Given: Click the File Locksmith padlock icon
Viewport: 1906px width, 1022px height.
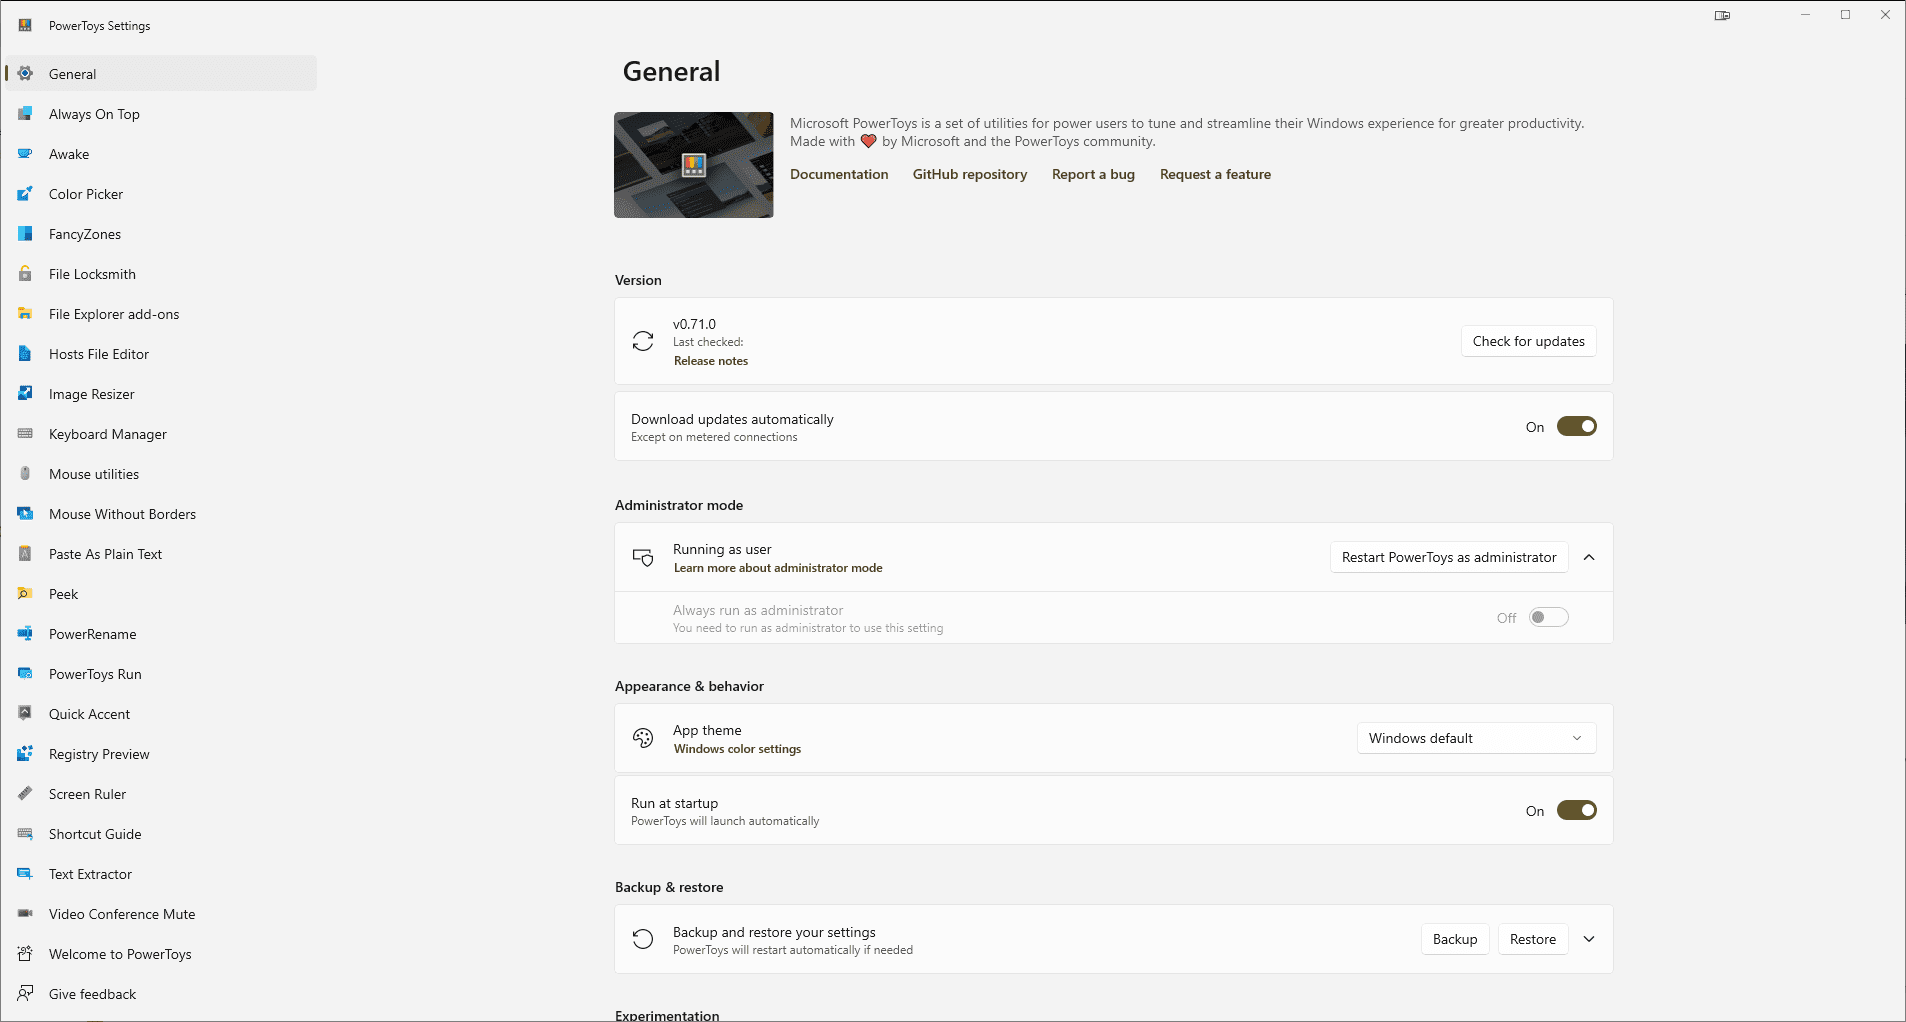Looking at the screenshot, I should click(x=25, y=274).
